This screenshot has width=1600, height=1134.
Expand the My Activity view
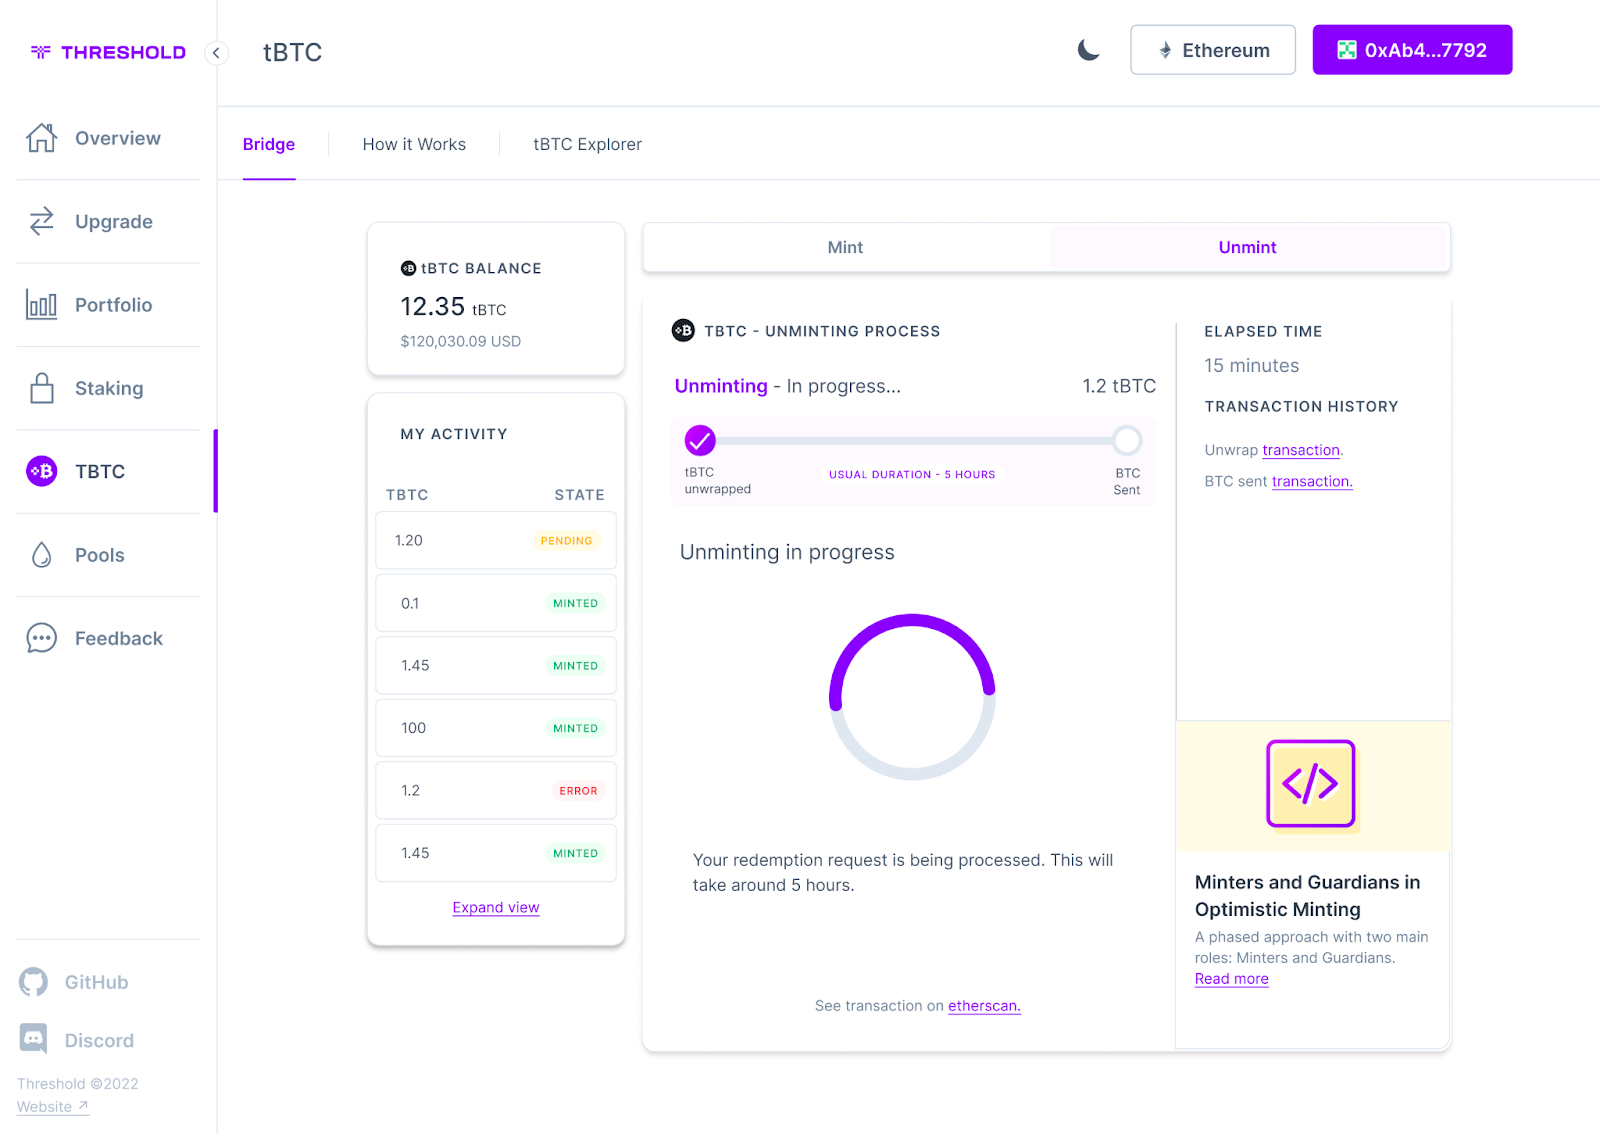pos(496,908)
